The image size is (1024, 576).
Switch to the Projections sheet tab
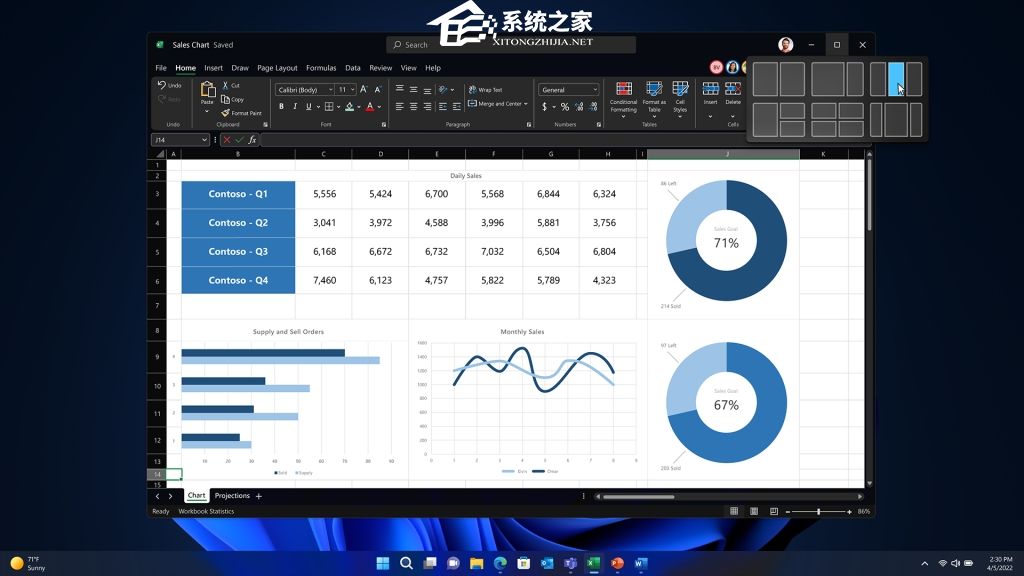[x=232, y=496]
